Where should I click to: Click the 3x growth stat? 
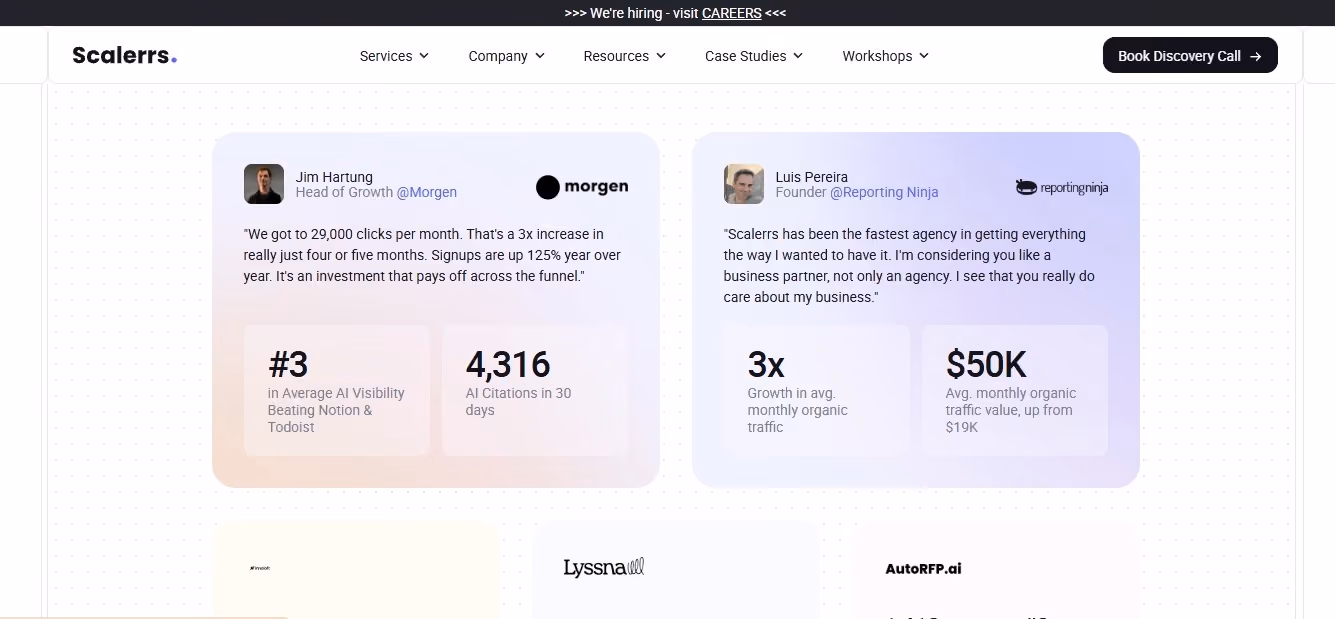coord(817,390)
